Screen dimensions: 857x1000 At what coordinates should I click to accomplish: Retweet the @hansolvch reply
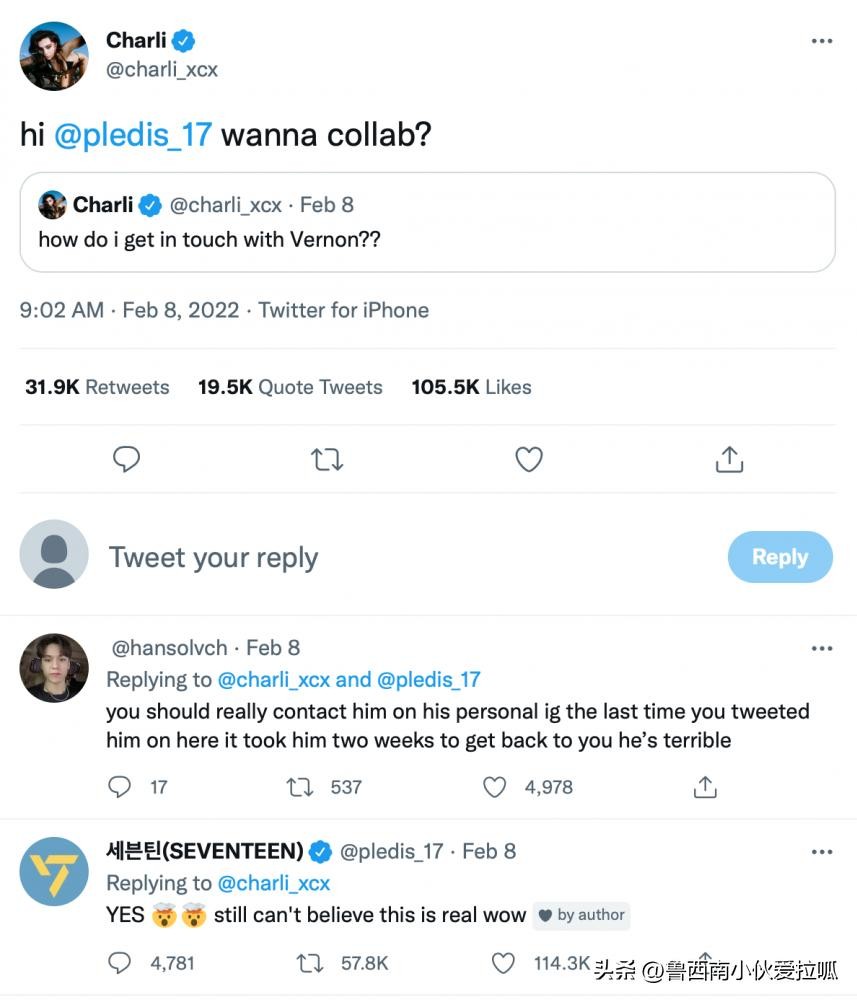(300, 787)
